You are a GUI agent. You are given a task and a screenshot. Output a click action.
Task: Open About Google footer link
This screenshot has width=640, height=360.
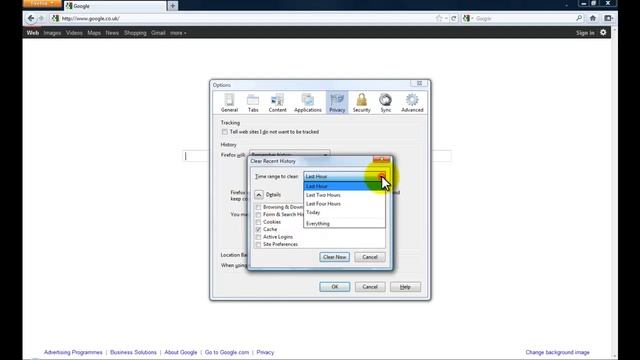180,352
